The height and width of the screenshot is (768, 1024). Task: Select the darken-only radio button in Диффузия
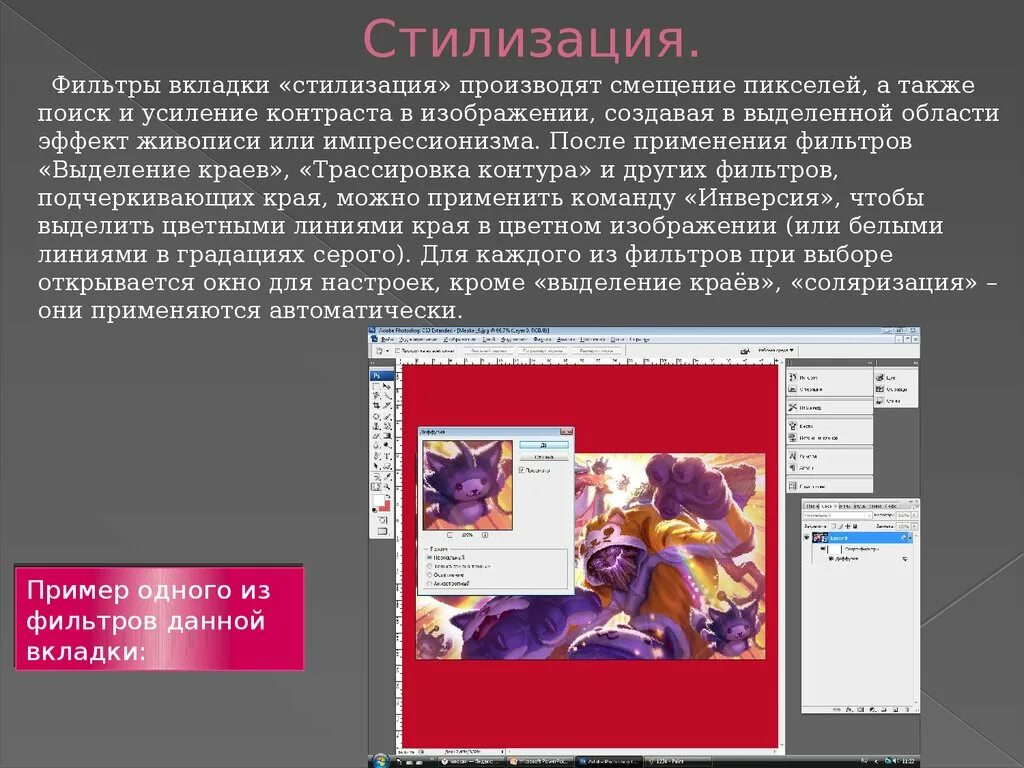coord(429,566)
